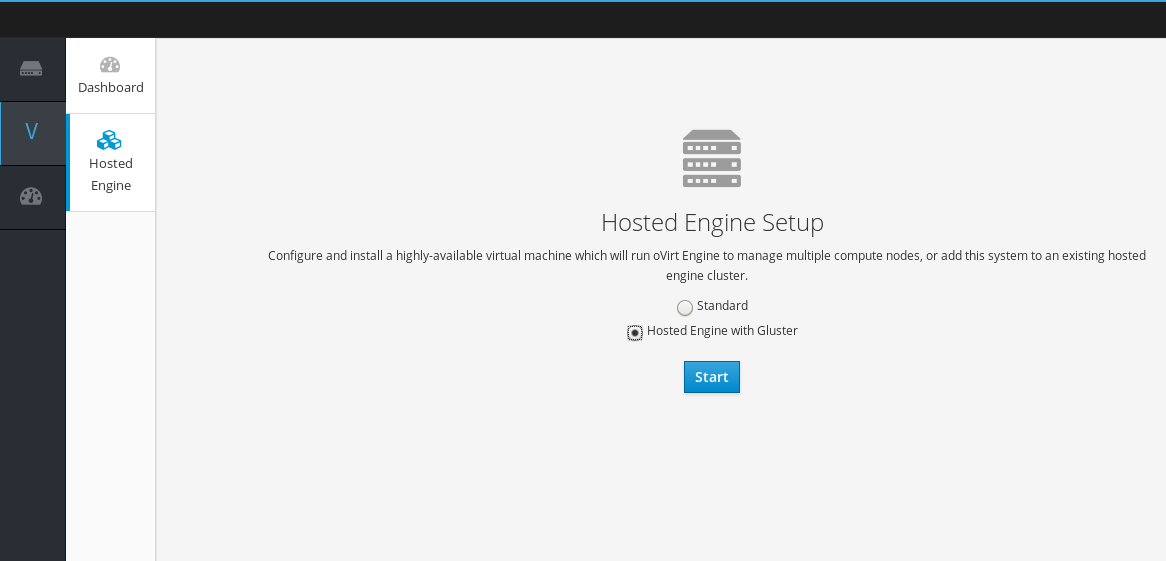Click the gauge icon in dark sidebar
Viewport: 1166px width, 561px height.
point(31,197)
